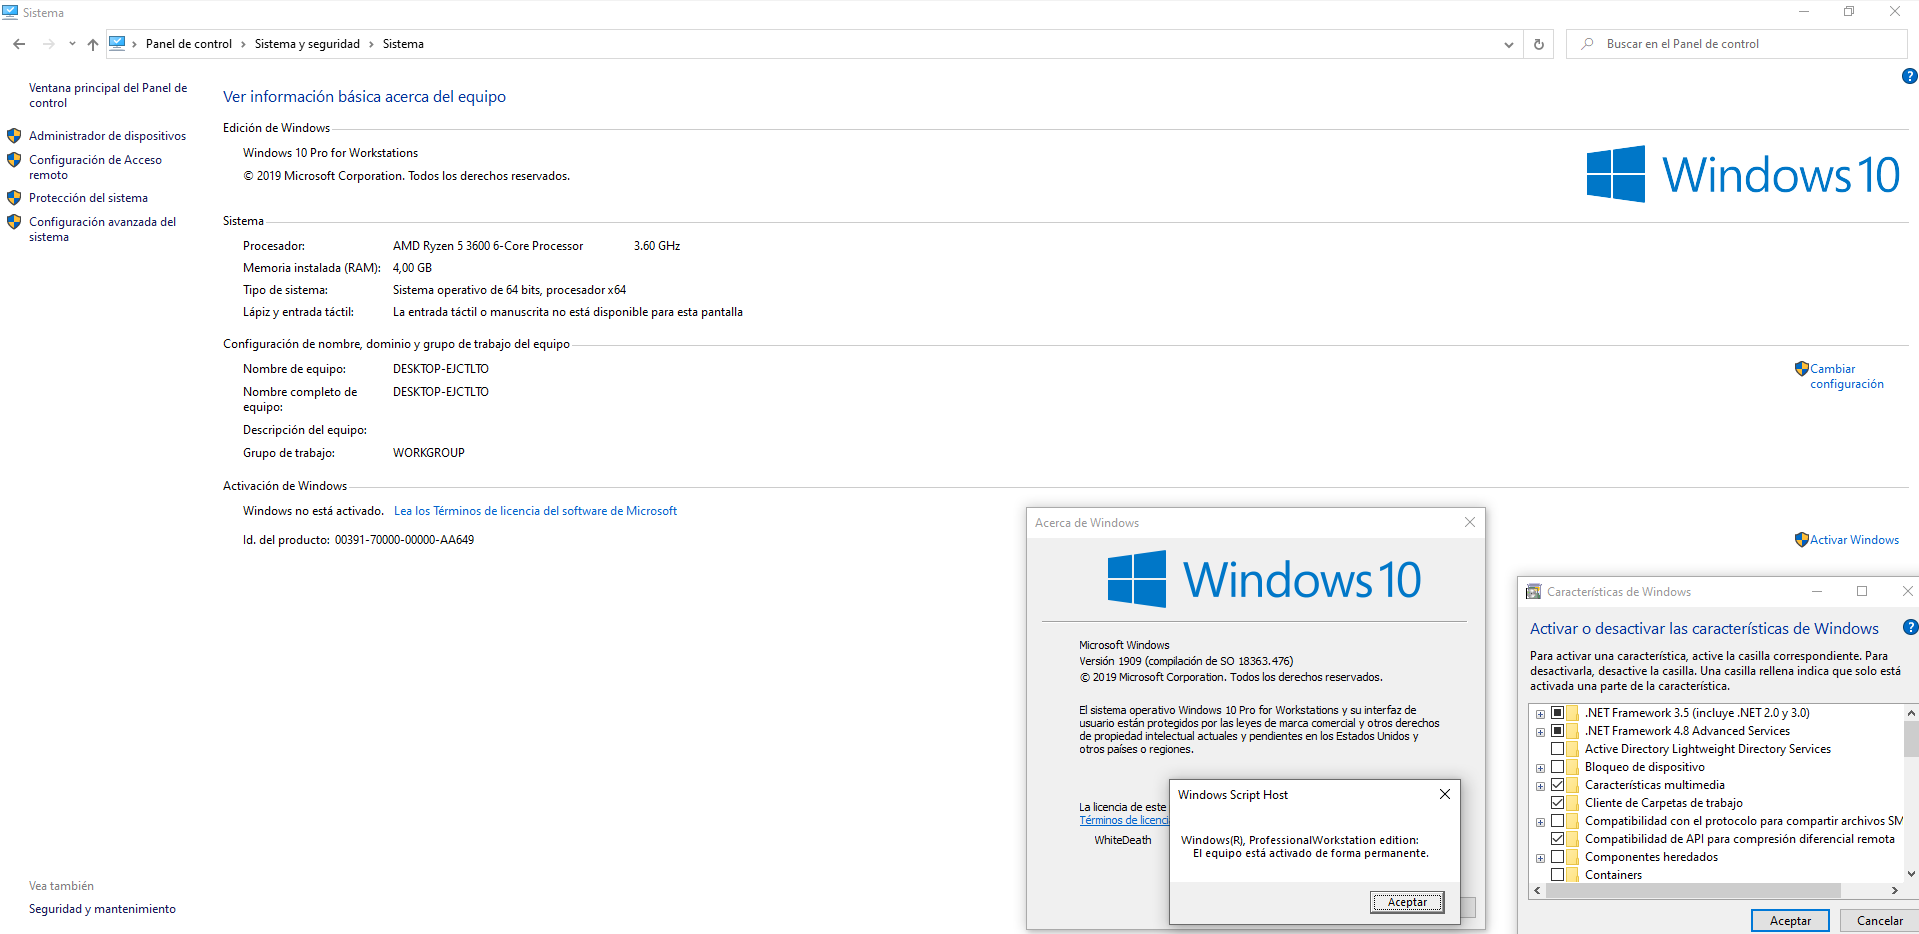The image size is (1919, 934).
Task: Uncheck Características multimedia
Action: point(1557,785)
